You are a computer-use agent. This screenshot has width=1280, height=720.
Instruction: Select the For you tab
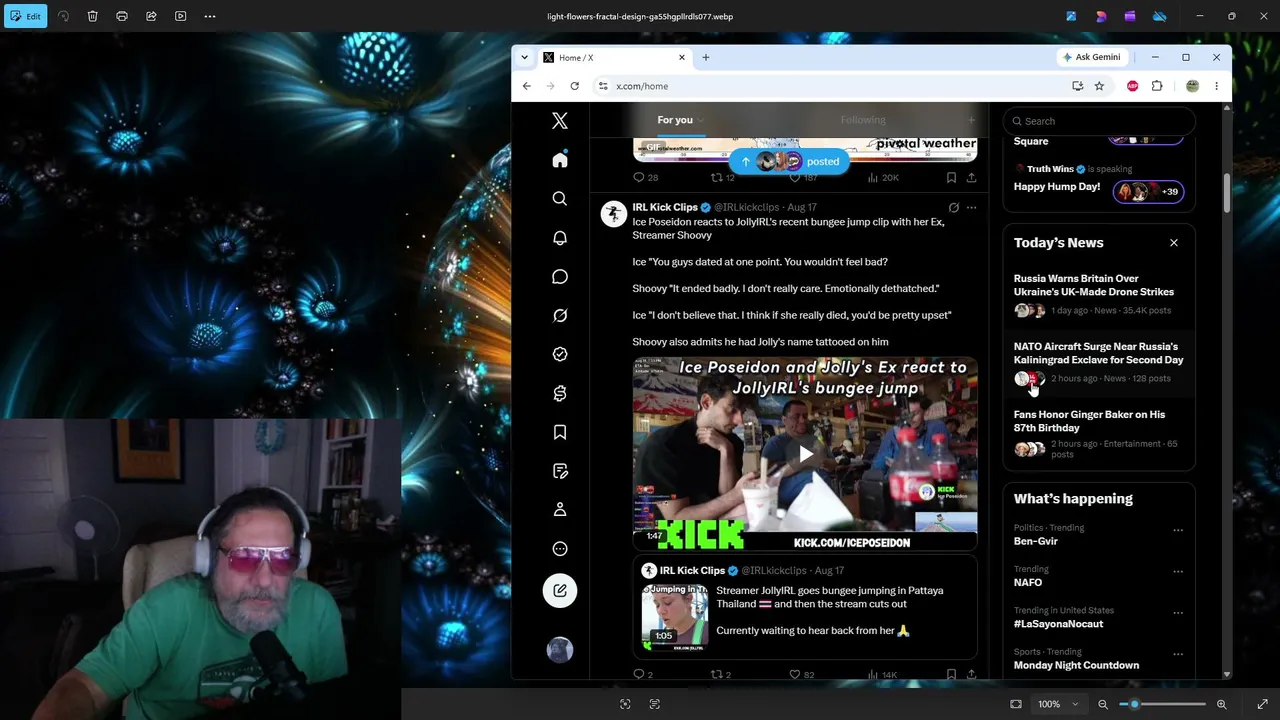click(675, 120)
